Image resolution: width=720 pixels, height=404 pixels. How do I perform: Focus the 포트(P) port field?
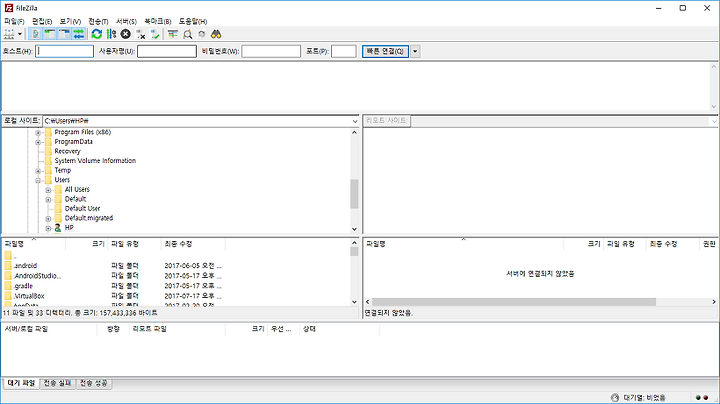tap(343, 51)
